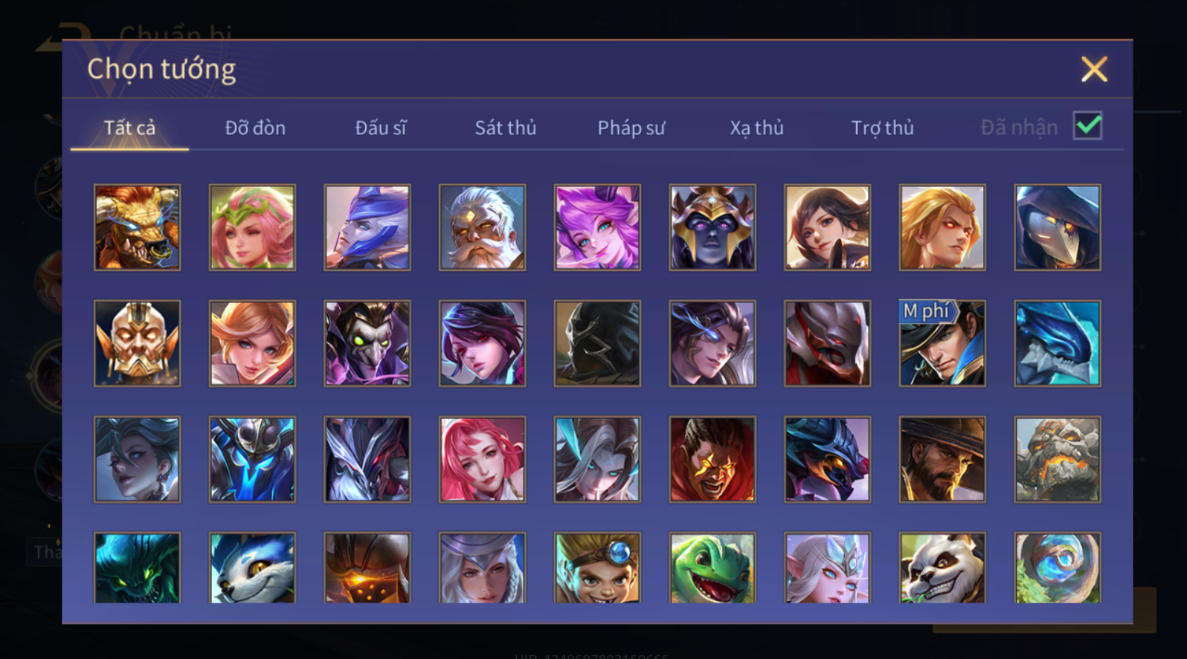Pick the blue raccoon hero portrait
1187x659 pixels.
[252, 567]
